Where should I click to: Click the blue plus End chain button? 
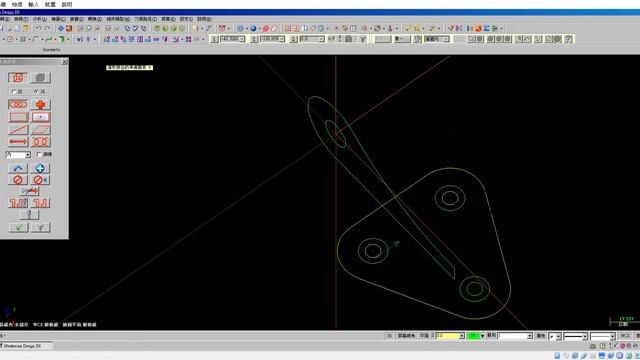[x=40, y=168]
